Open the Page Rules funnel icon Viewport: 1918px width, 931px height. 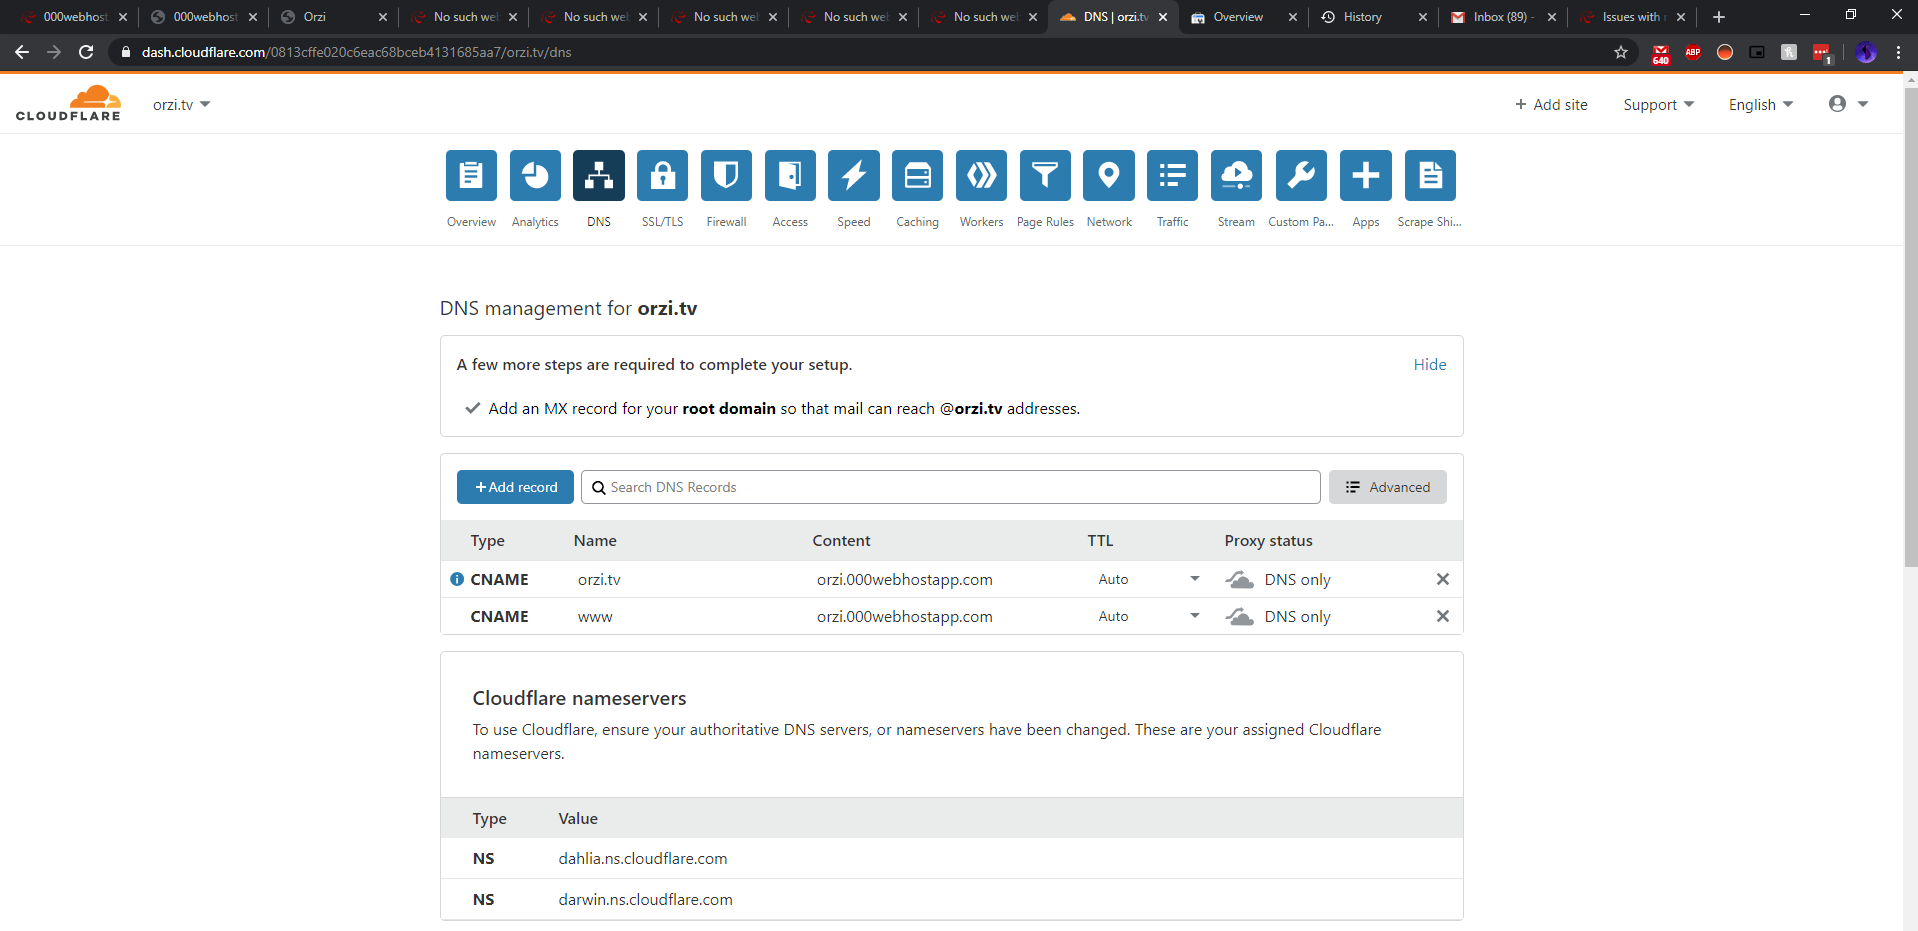click(1045, 176)
